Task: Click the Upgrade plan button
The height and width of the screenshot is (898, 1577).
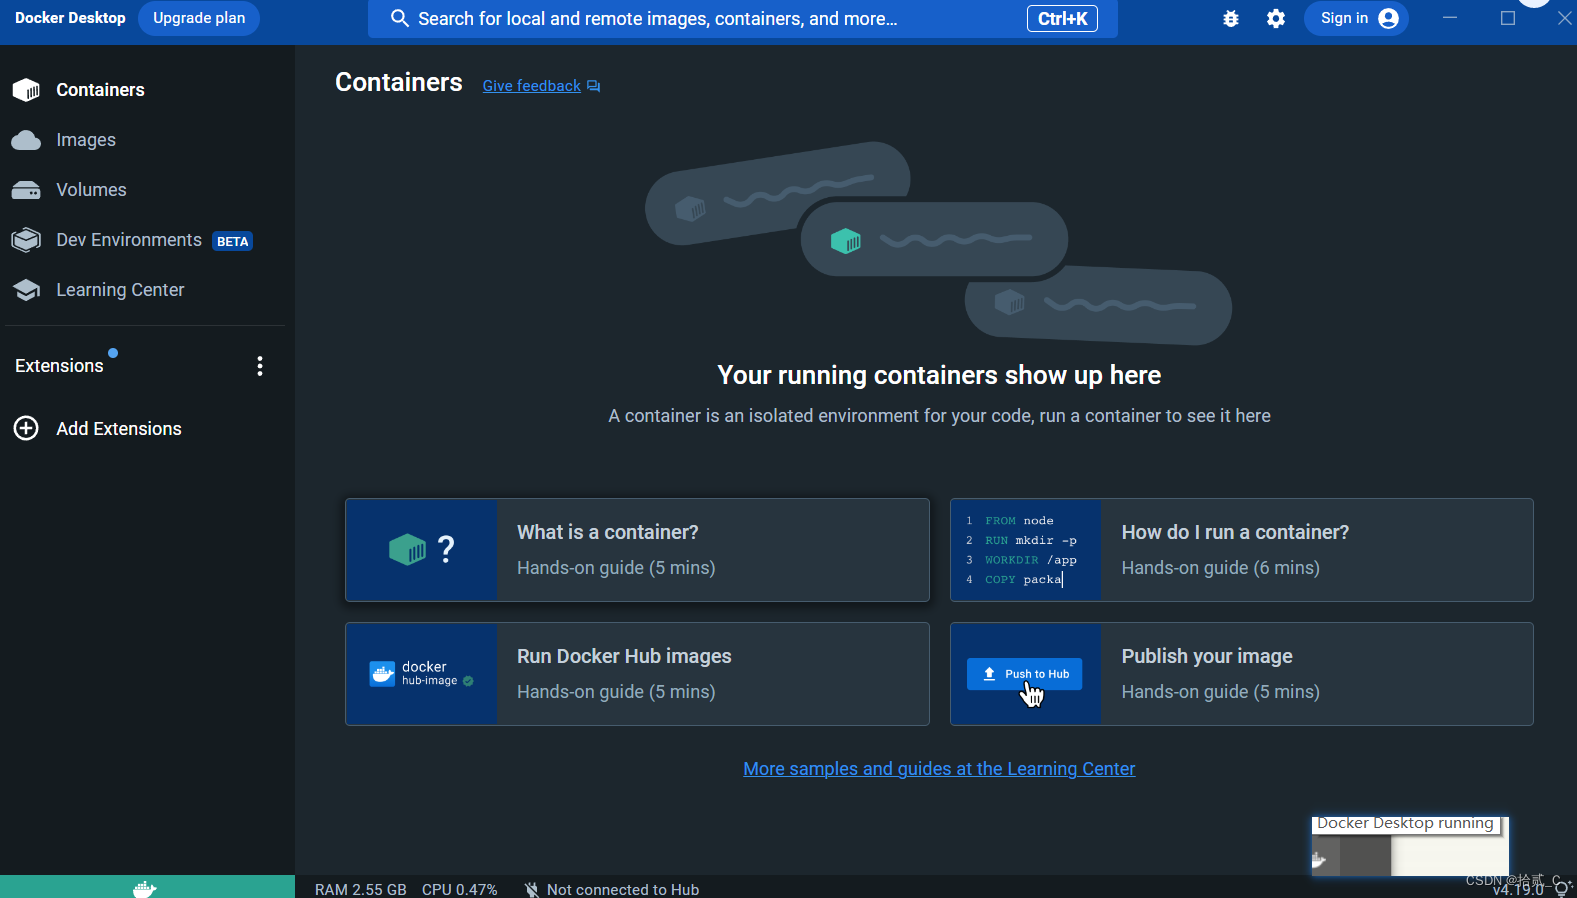Action: point(199,18)
